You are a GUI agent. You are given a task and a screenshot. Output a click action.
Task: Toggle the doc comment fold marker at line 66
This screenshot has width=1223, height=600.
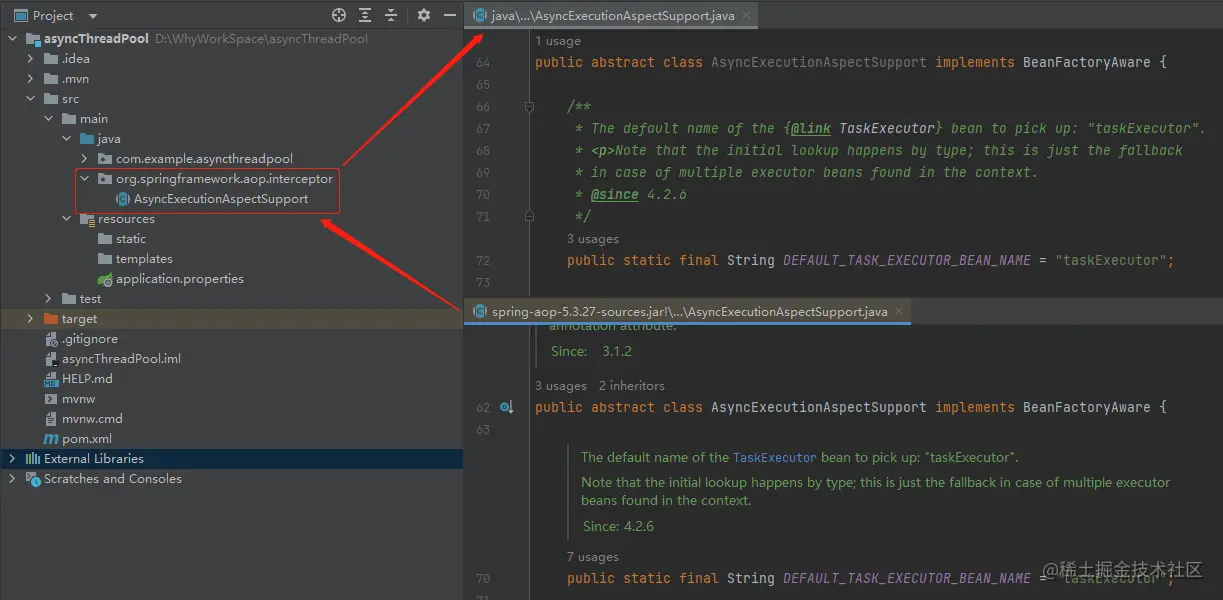(530, 106)
